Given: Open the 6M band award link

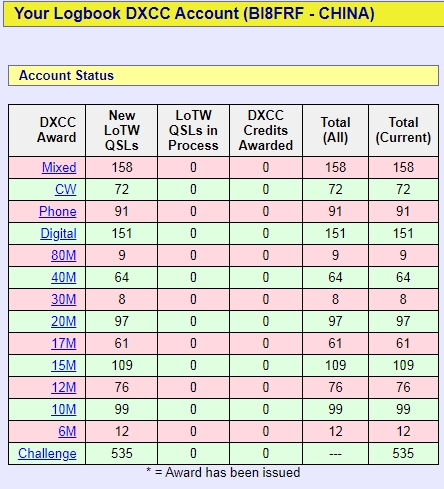Looking at the screenshot, I should pos(67,431).
